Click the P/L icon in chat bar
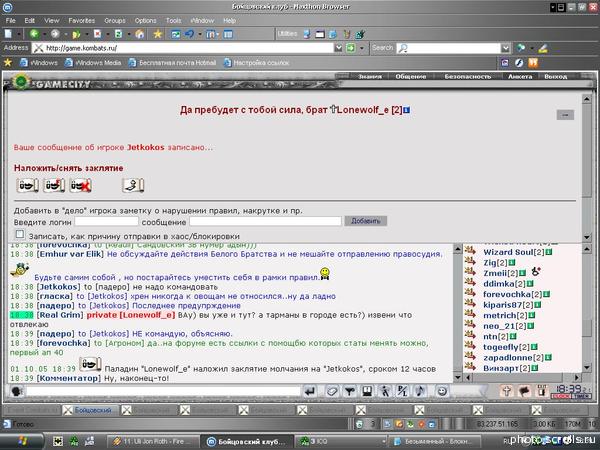 (402, 391)
